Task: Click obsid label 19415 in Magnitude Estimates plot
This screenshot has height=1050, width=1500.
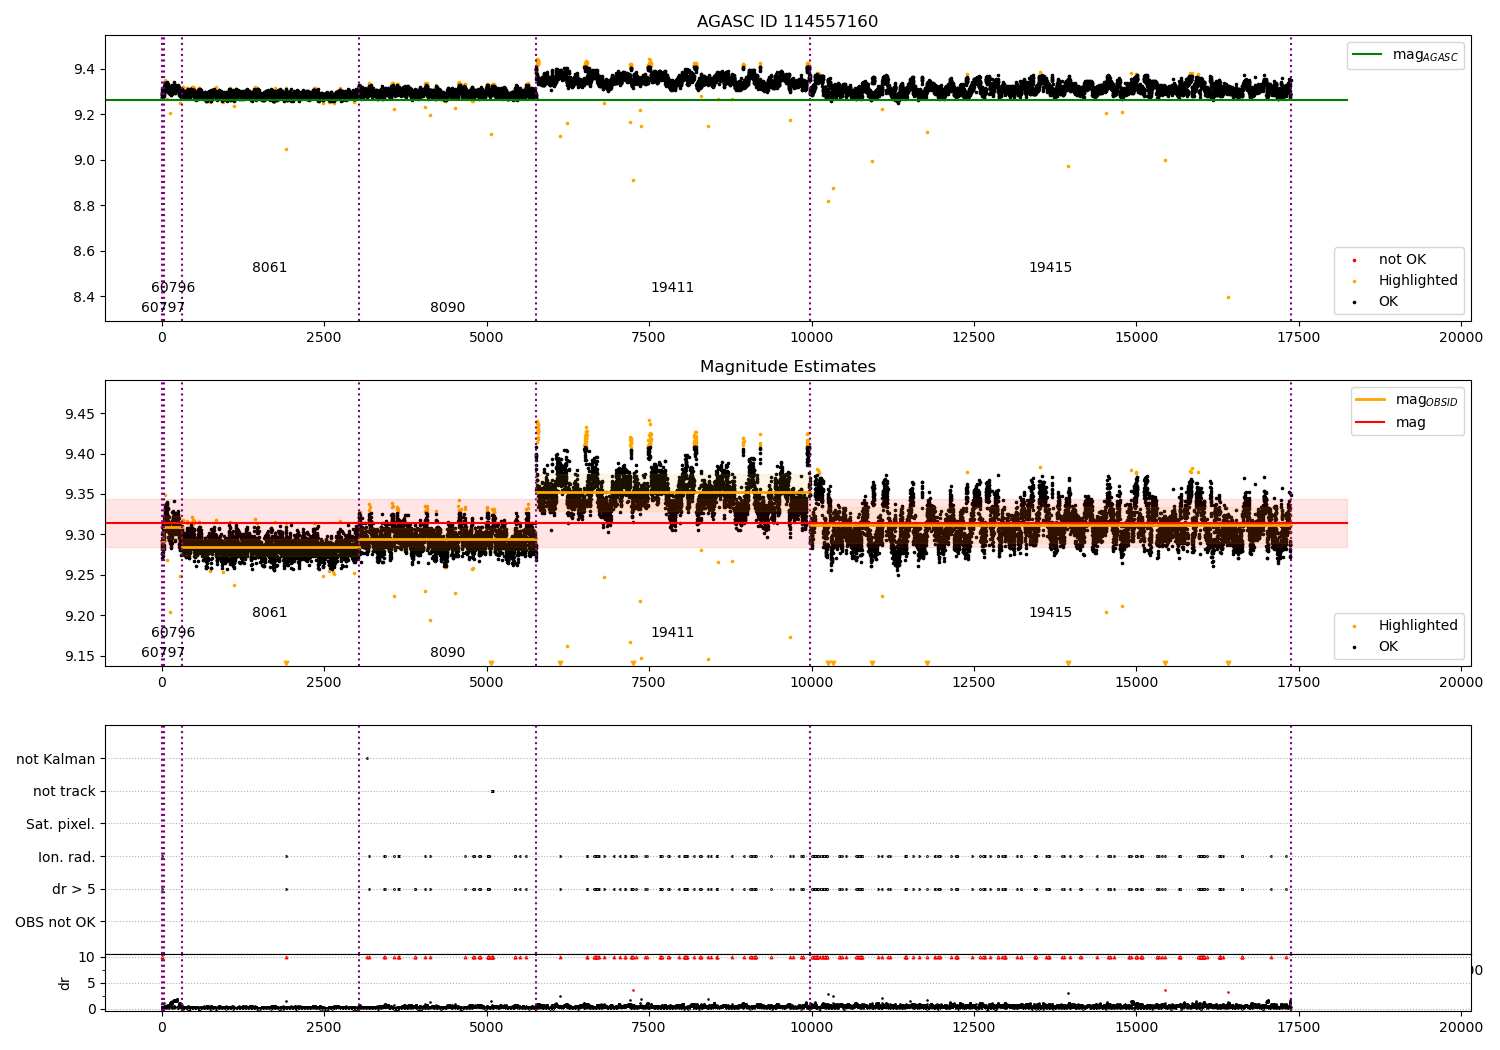Action: tap(1050, 613)
